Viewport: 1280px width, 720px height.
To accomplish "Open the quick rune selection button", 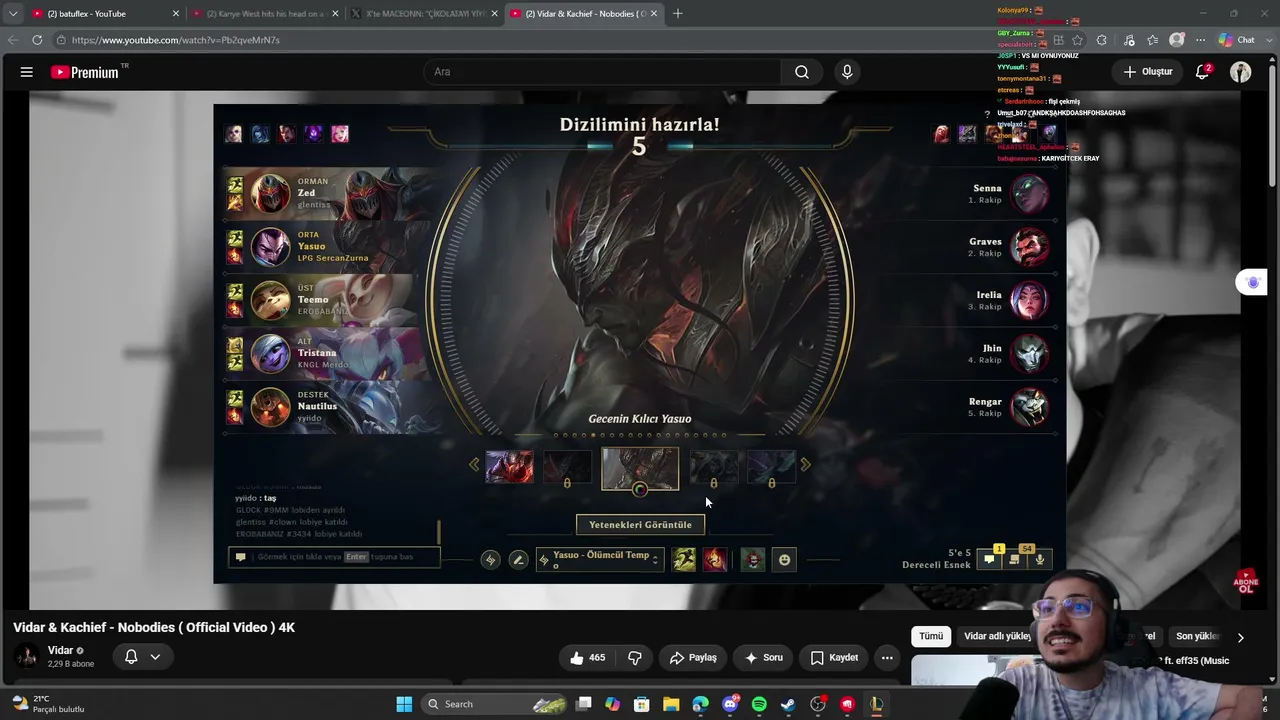I will [x=490, y=560].
